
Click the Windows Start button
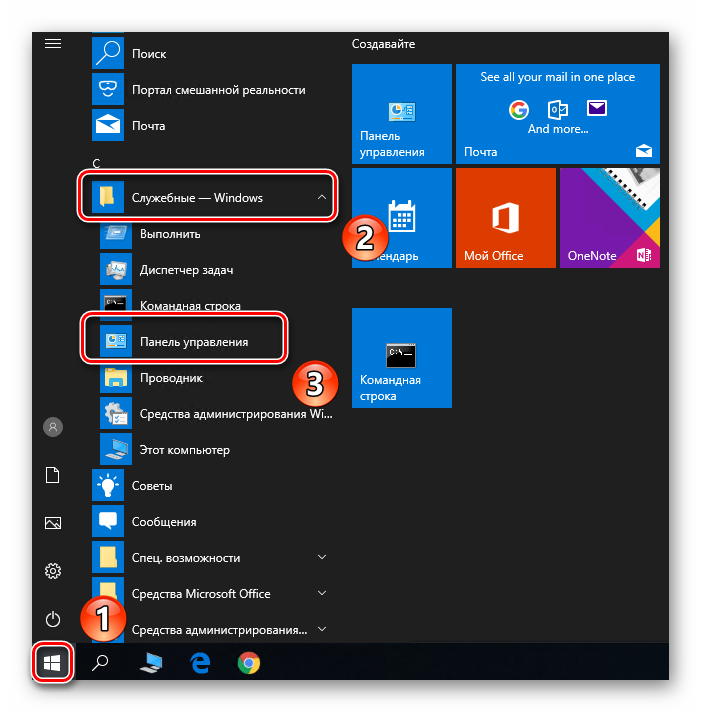coord(52,663)
